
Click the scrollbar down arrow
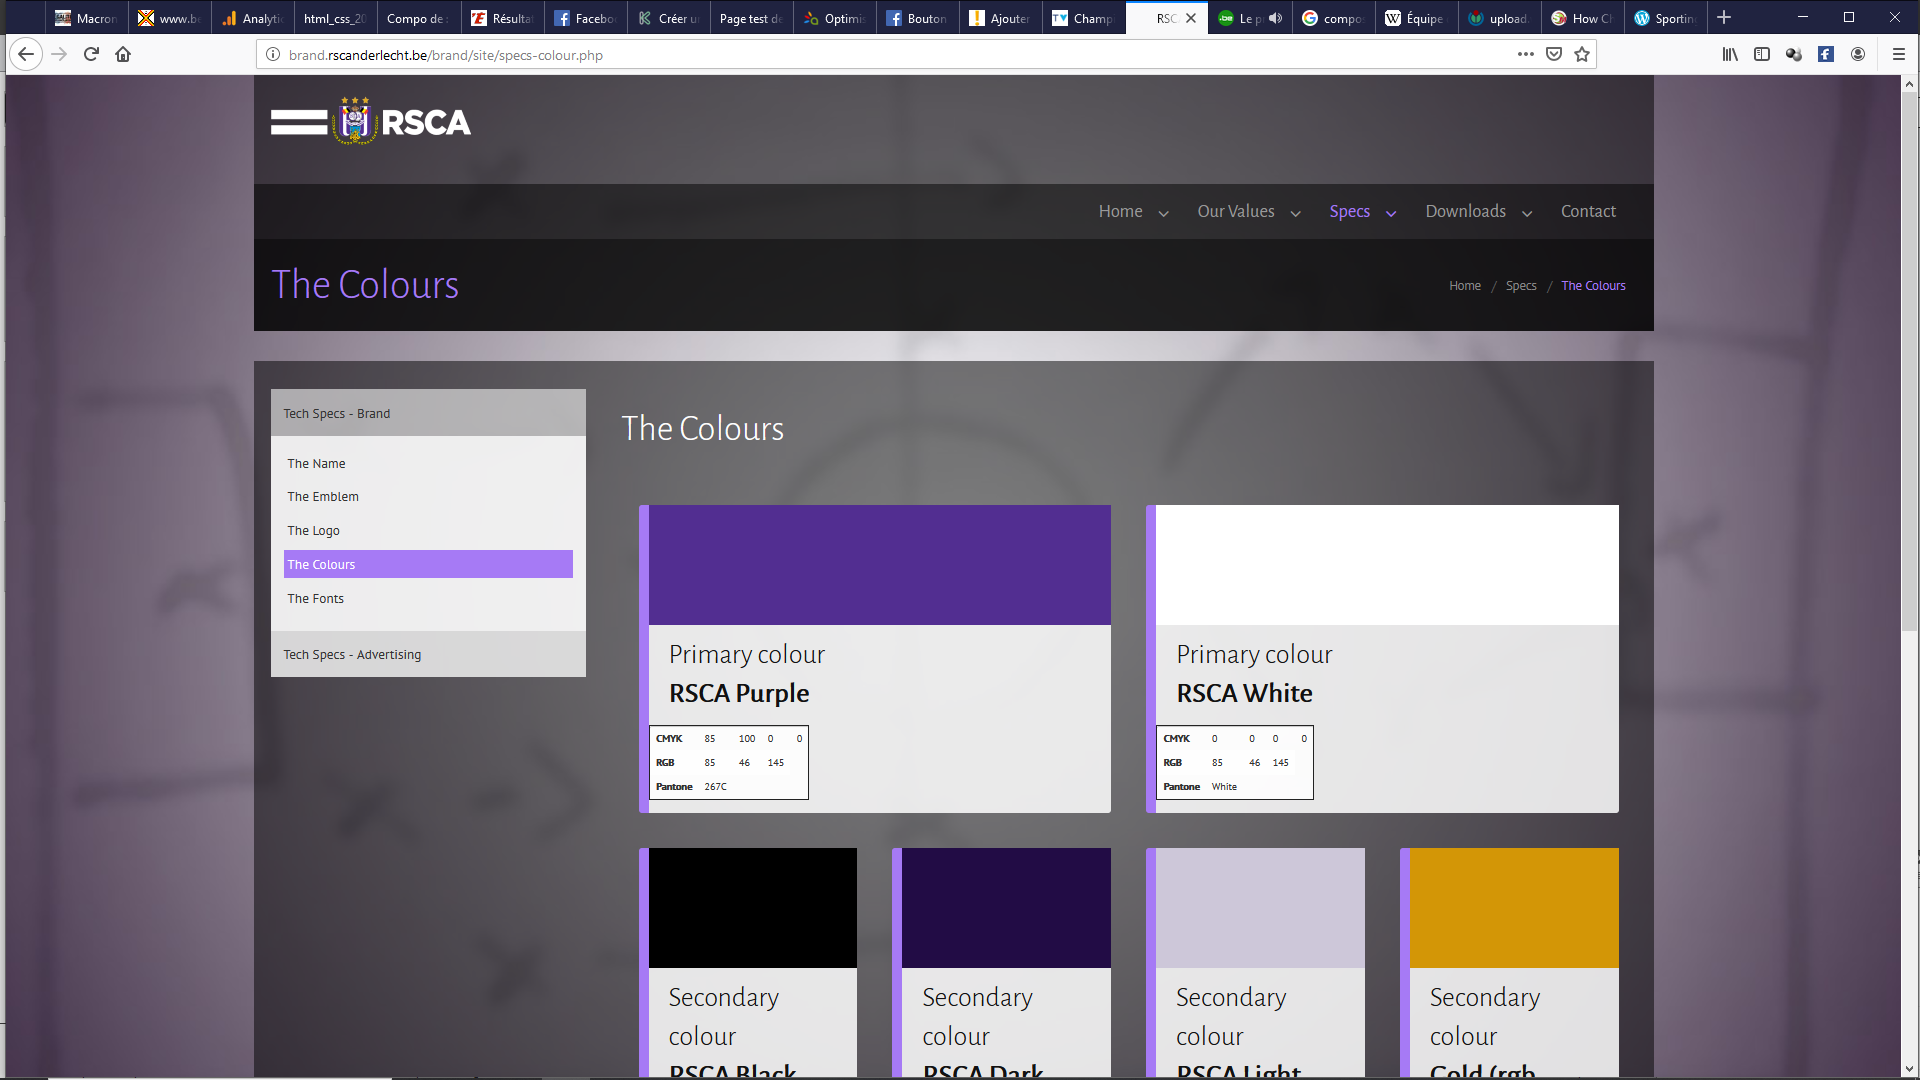(x=1910, y=1069)
